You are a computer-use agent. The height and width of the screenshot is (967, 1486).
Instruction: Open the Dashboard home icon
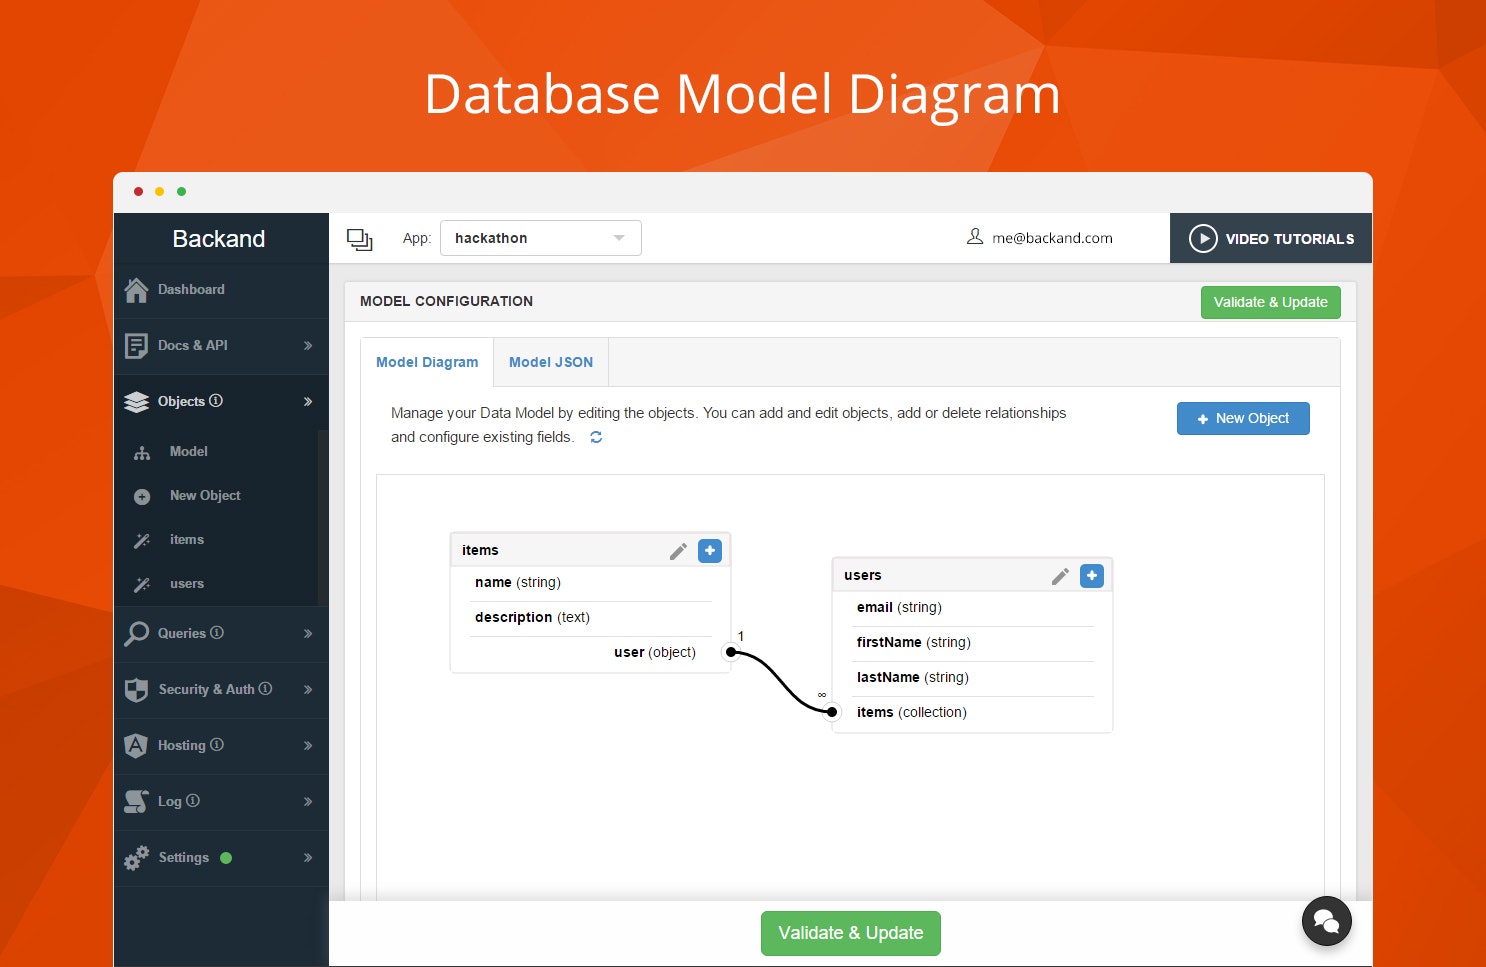tap(137, 290)
